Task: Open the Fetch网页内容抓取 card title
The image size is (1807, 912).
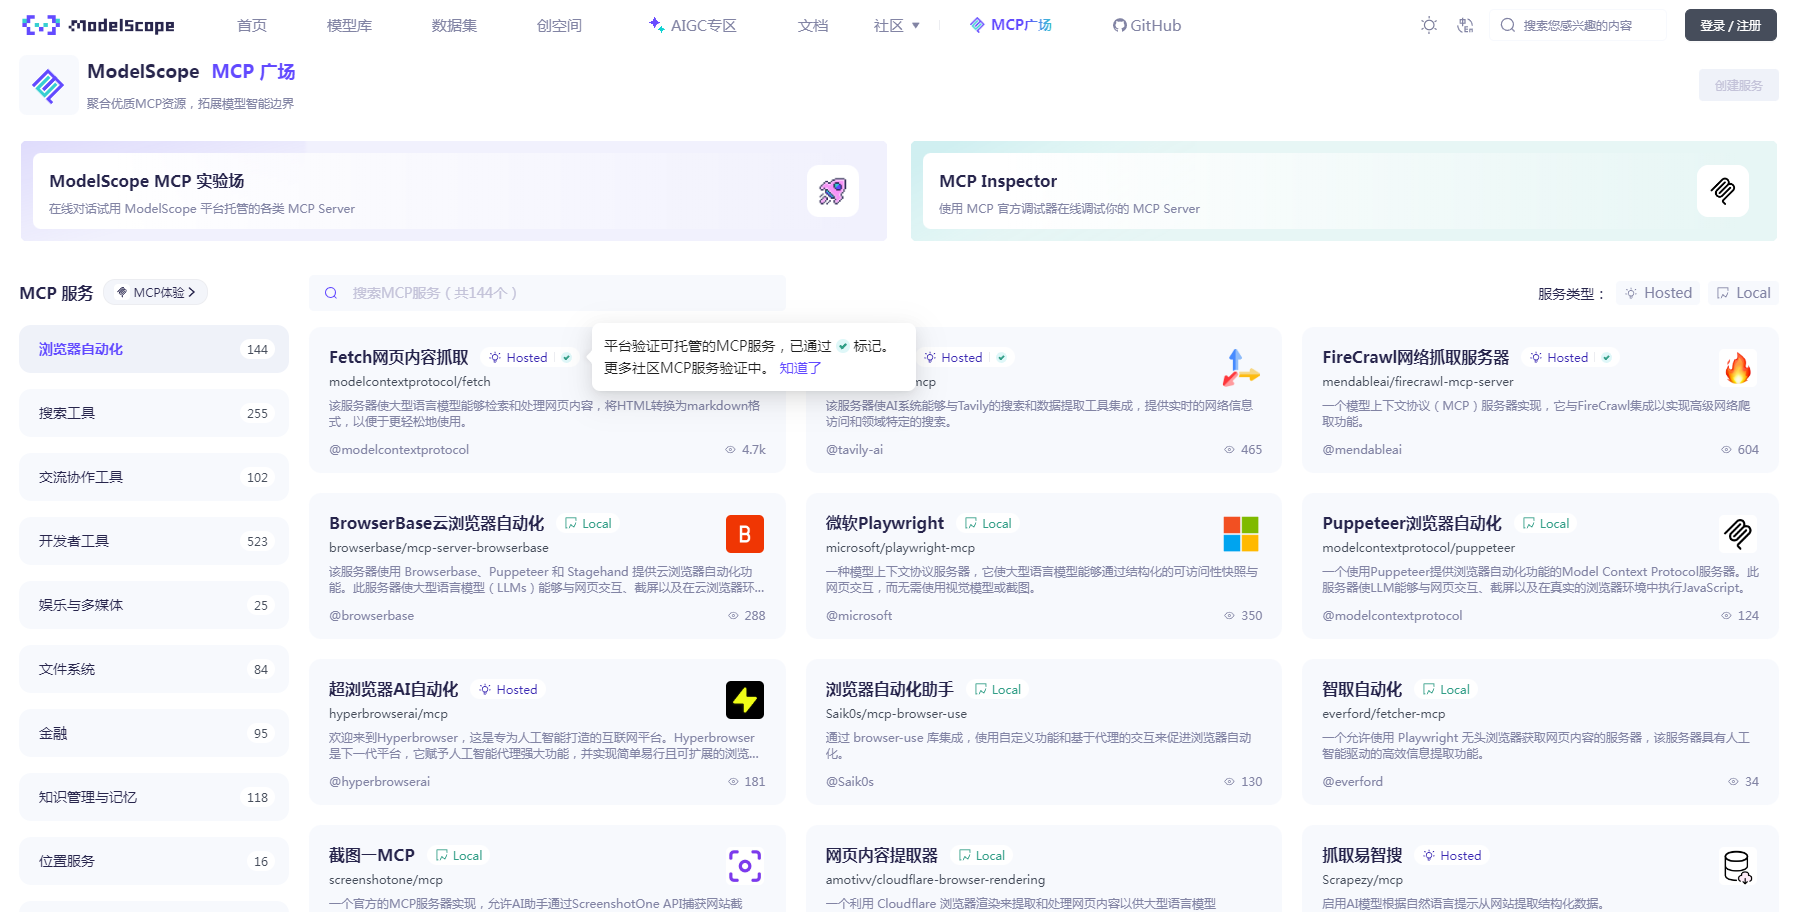Action: pyautogui.click(x=398, y=357)
